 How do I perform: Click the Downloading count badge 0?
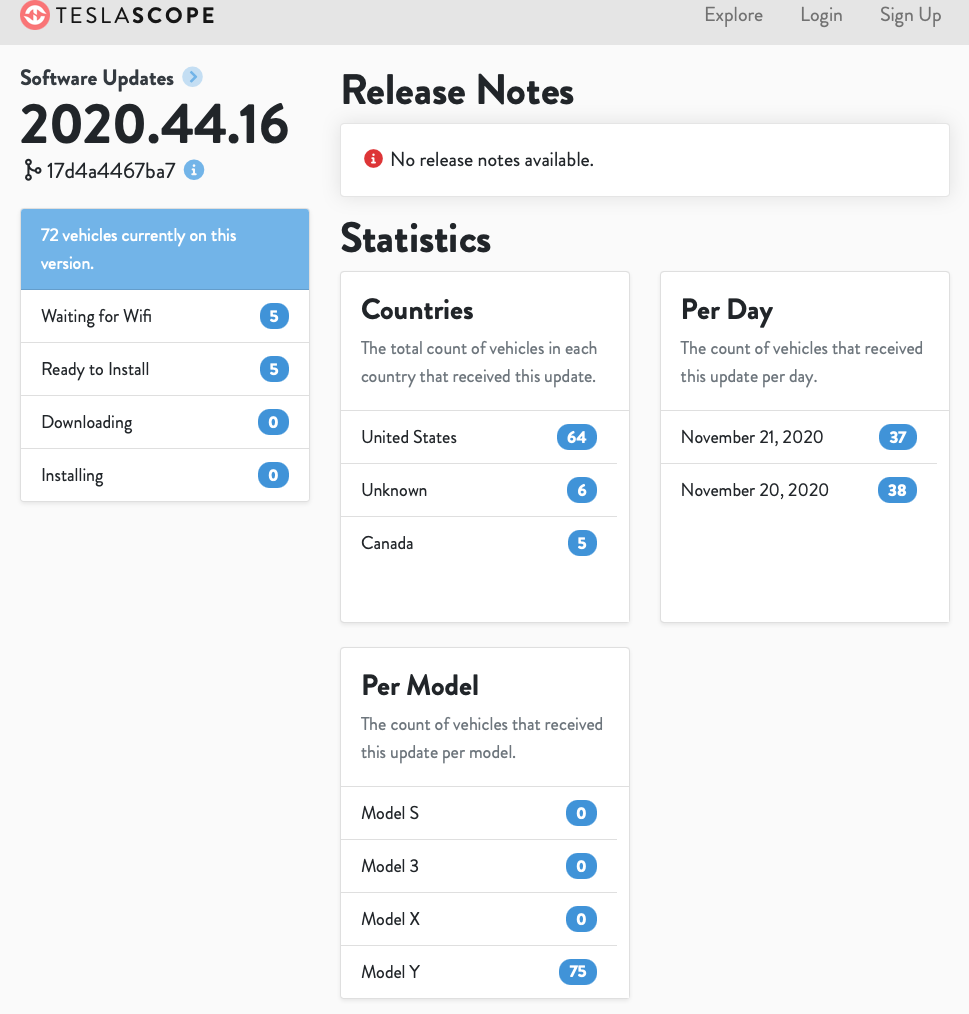tap(274, 422)
